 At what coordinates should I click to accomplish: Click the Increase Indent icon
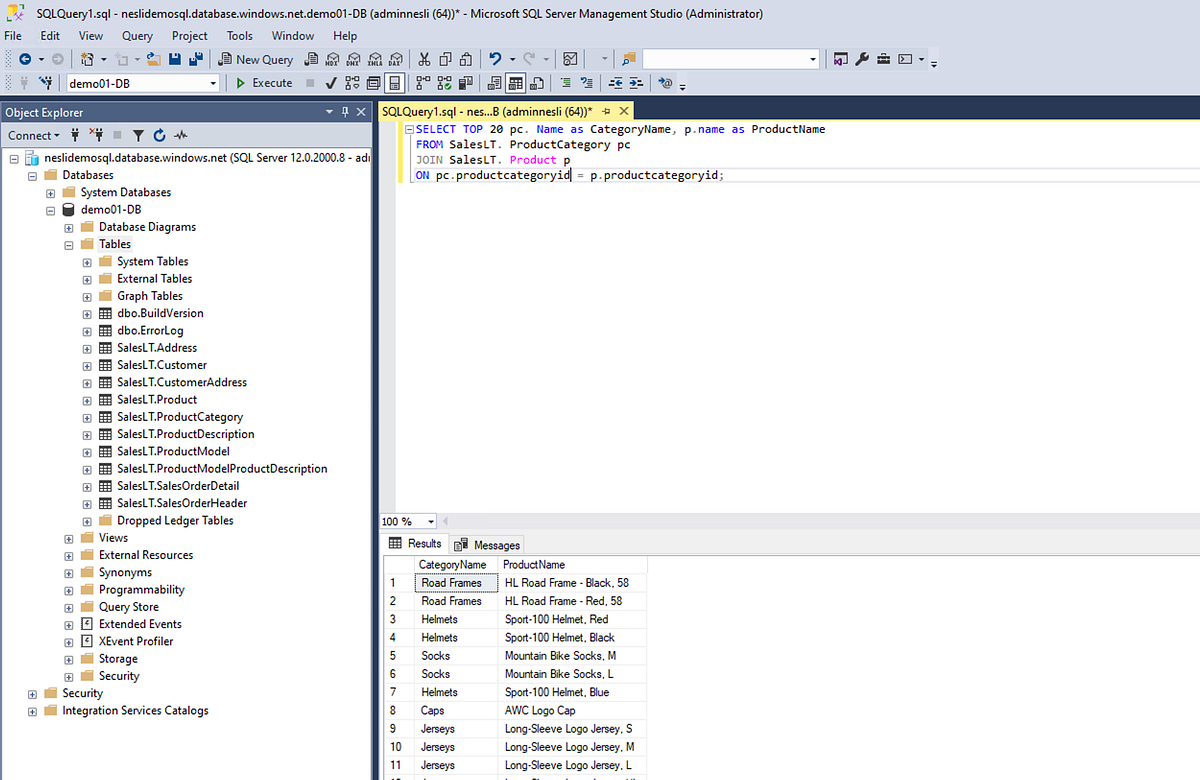[x=636, y=83]
